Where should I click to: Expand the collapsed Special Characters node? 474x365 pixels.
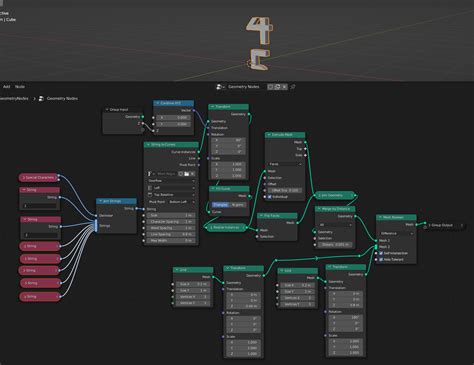click(24, 178)
